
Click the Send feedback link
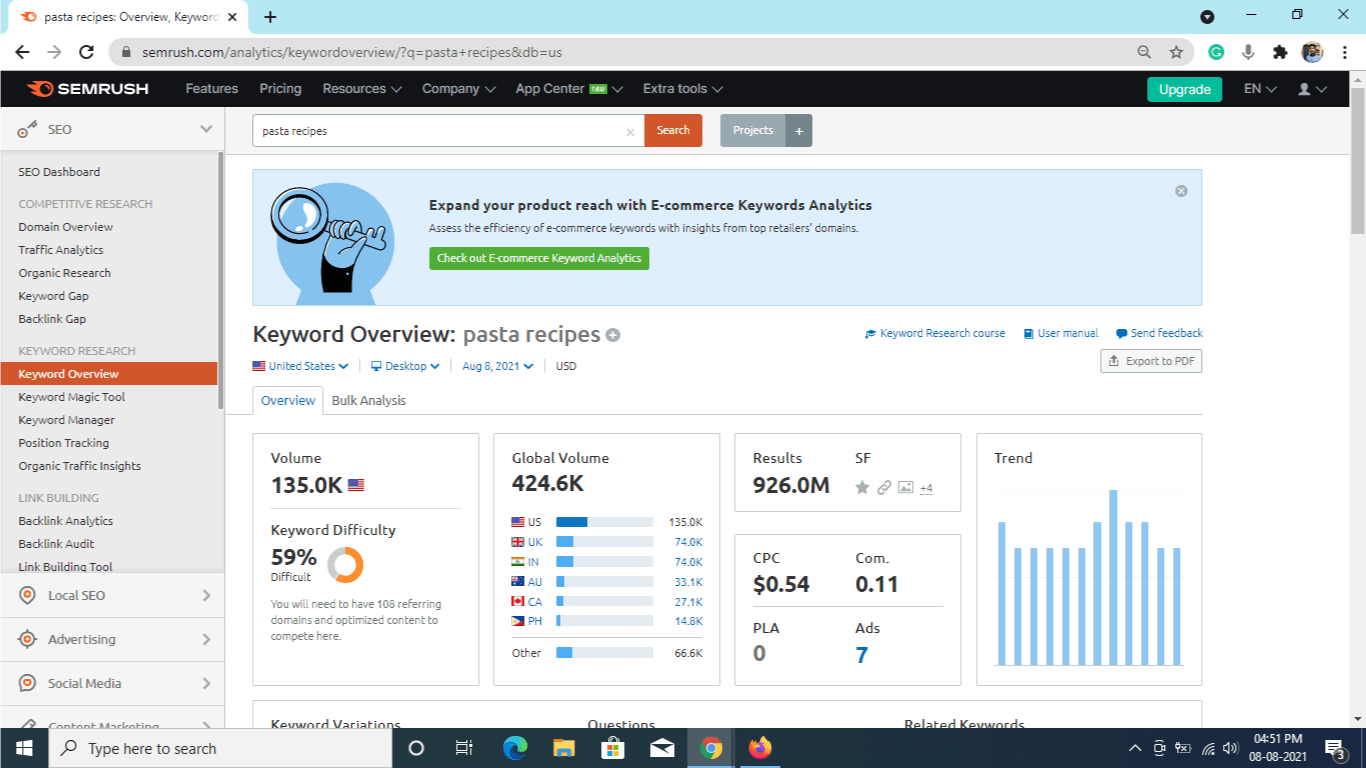coord(1159,333)
